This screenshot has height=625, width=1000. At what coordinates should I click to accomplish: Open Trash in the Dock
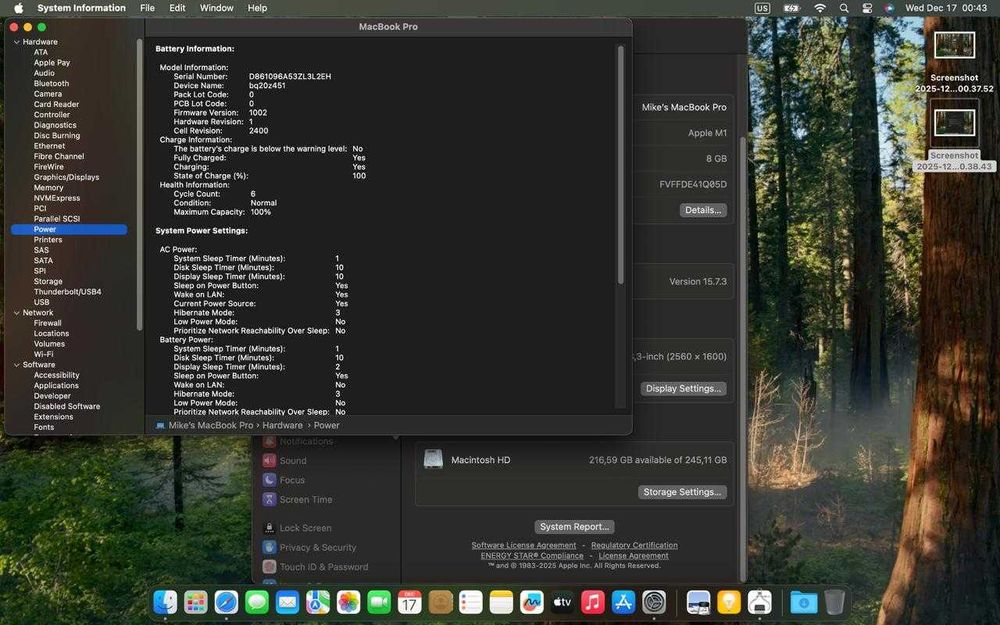point(834,602)
